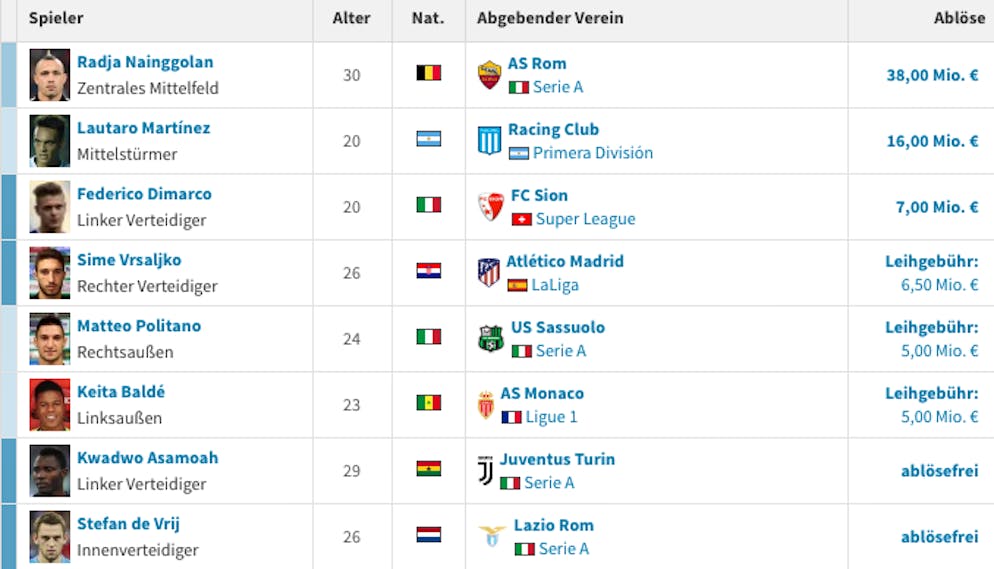Open Radja Nainggolan's player photo
Viewport: 994px width, 569px height.
[49, 75]
